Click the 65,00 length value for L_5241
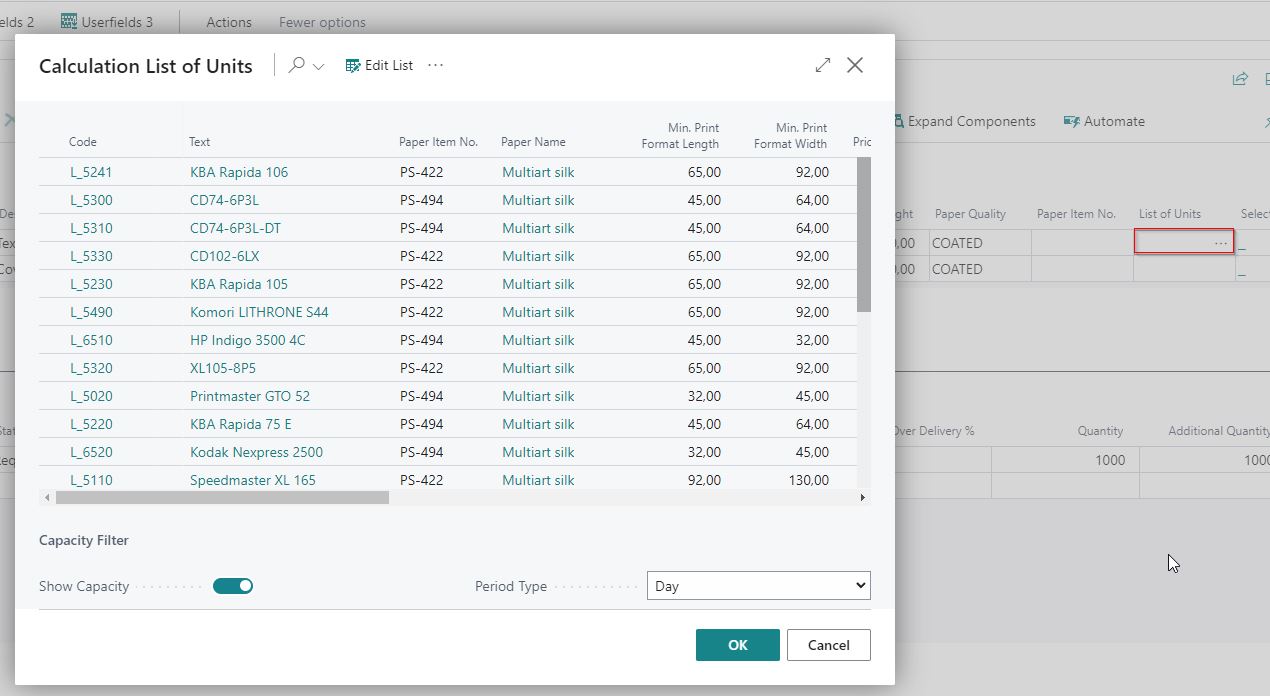The height and width of the screenshot is (696, 1270). click(704, 172)
